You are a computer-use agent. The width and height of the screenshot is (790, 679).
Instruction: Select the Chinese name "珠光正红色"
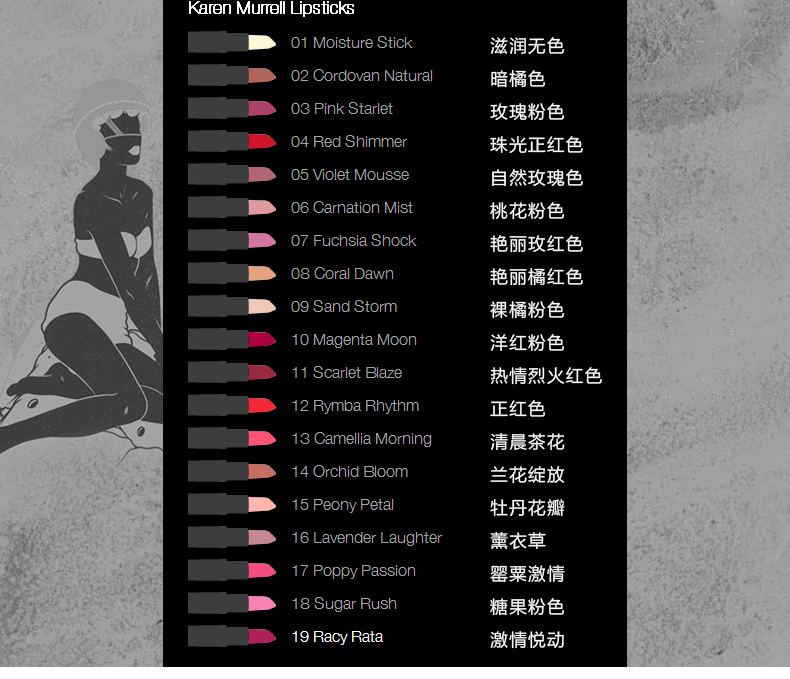tap(537, 145)
